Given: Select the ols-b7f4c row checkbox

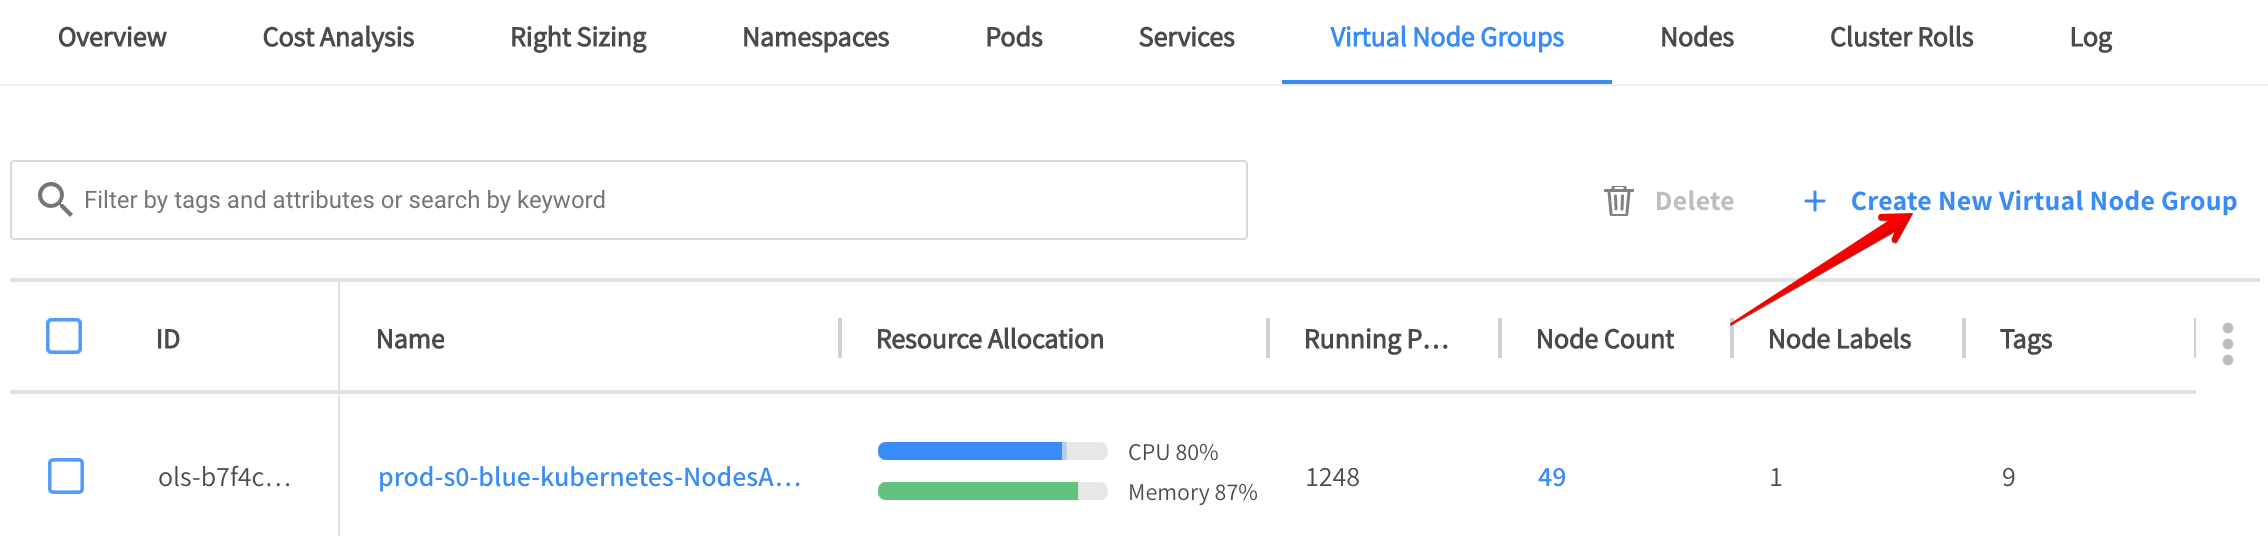Looking at the screenshot, I should click(66, 476).
